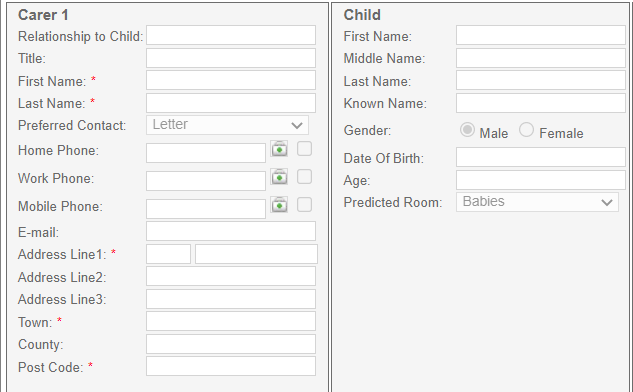Focus the Child Known Name field
Image resolution: width=633 pixels, height=392 pixels.
point(541,103)
